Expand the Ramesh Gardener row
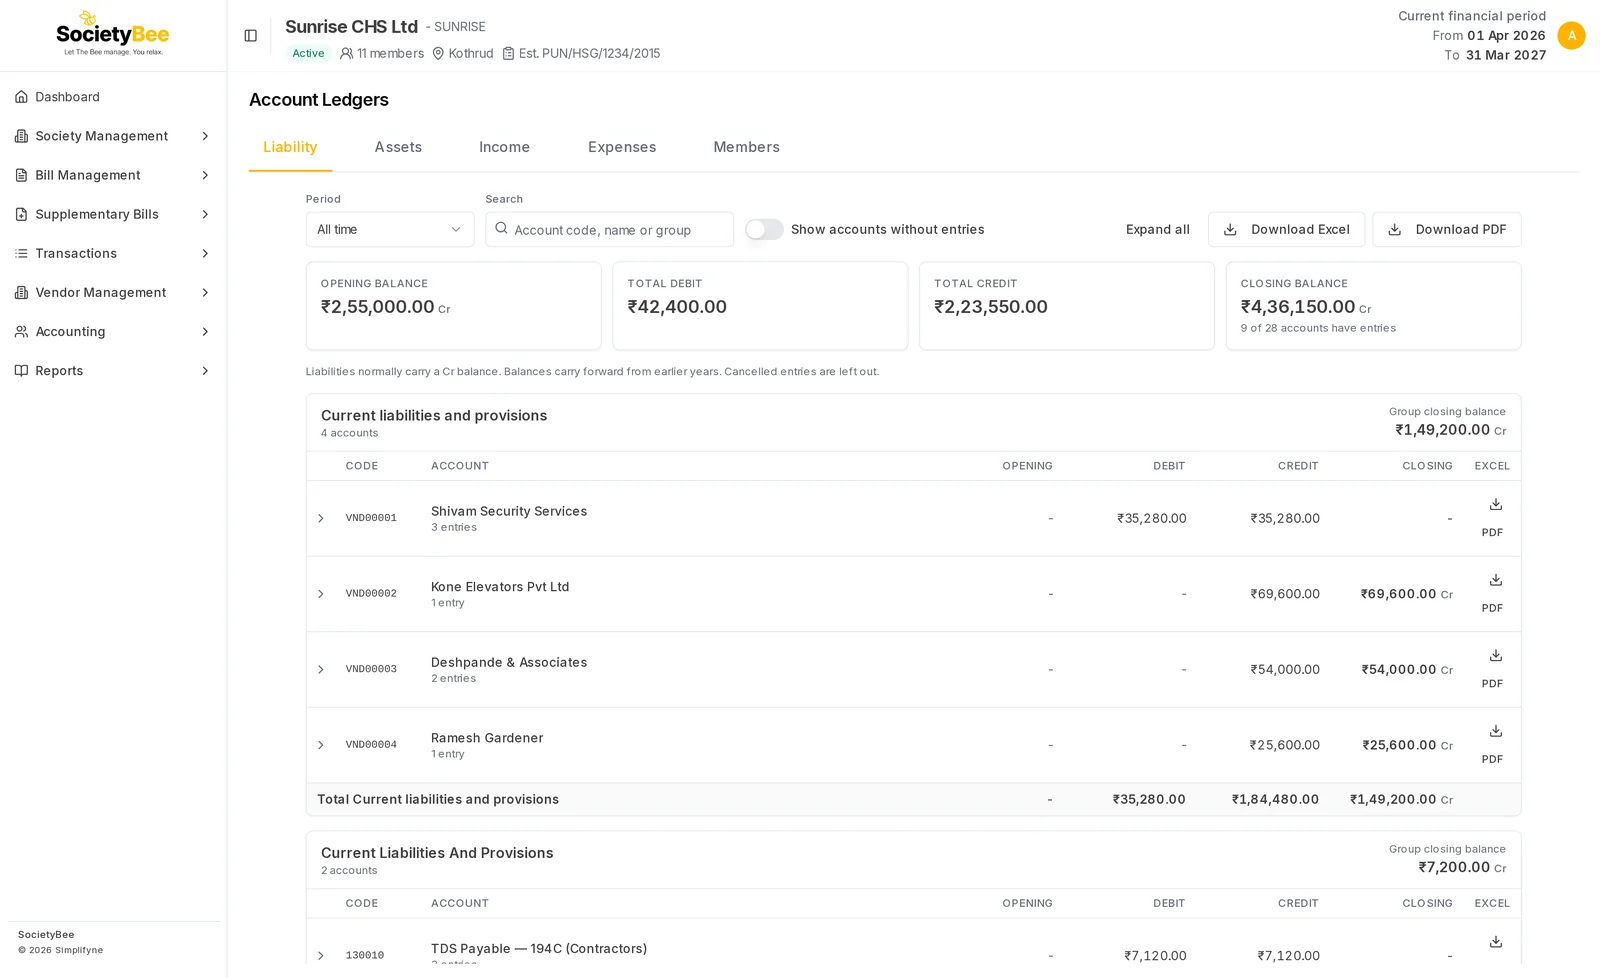This screenshot has height=978, width=1600. click(321, 745)
